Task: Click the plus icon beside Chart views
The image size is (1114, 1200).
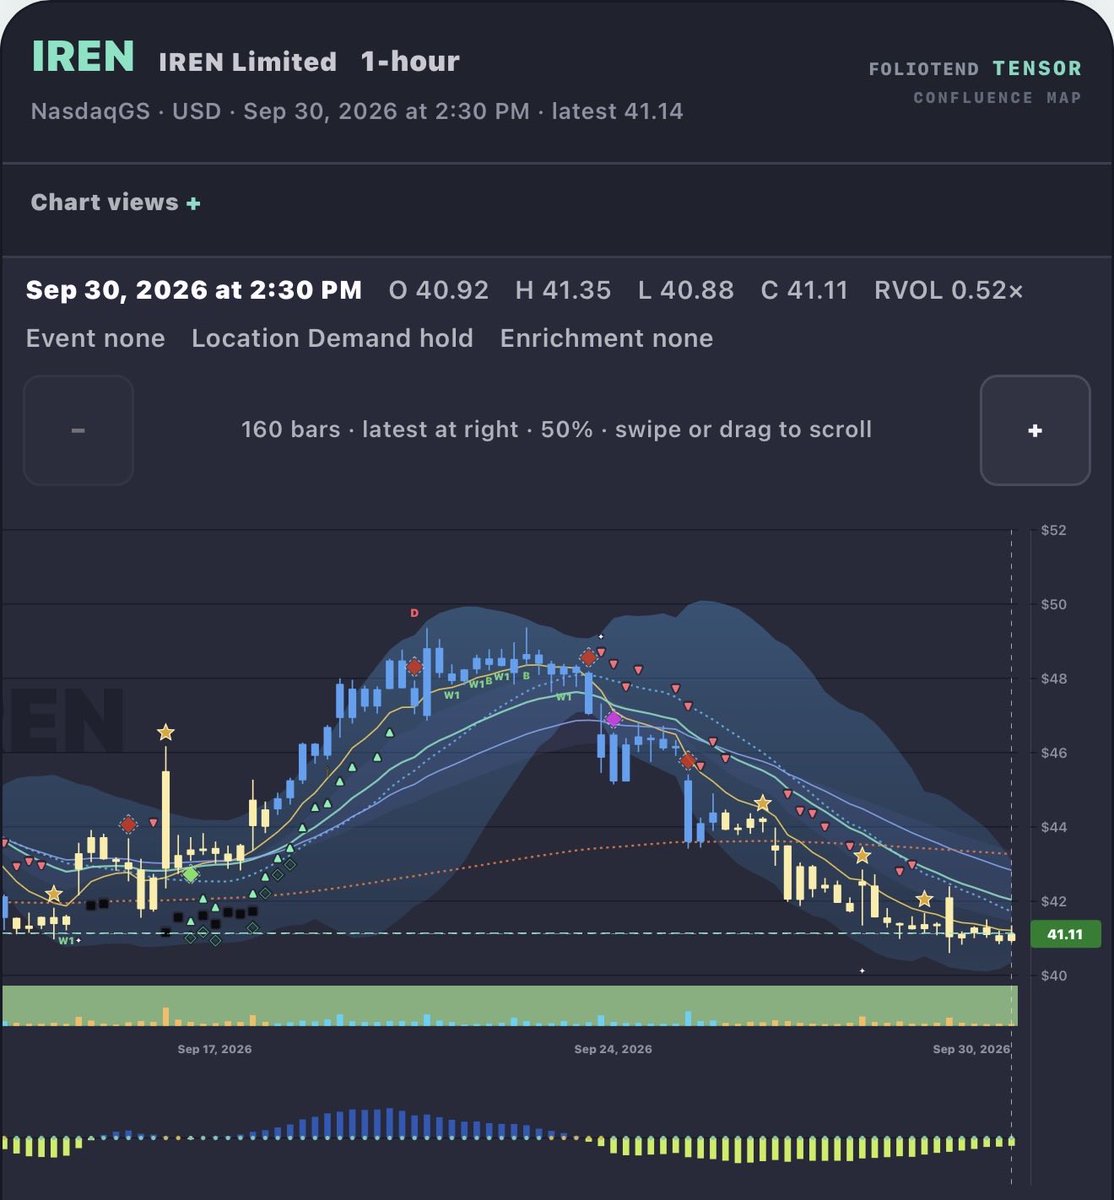Action: [x=193, y=203]
